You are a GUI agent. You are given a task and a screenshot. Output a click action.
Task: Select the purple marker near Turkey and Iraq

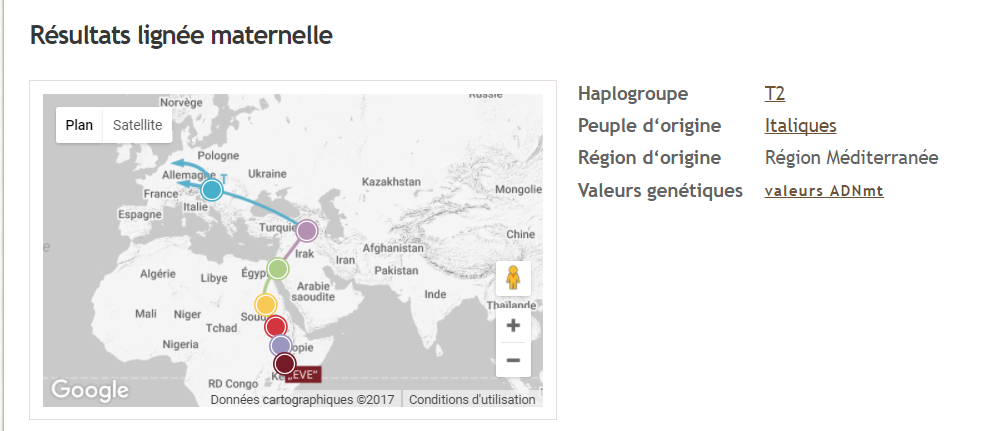tap(307, 231)
